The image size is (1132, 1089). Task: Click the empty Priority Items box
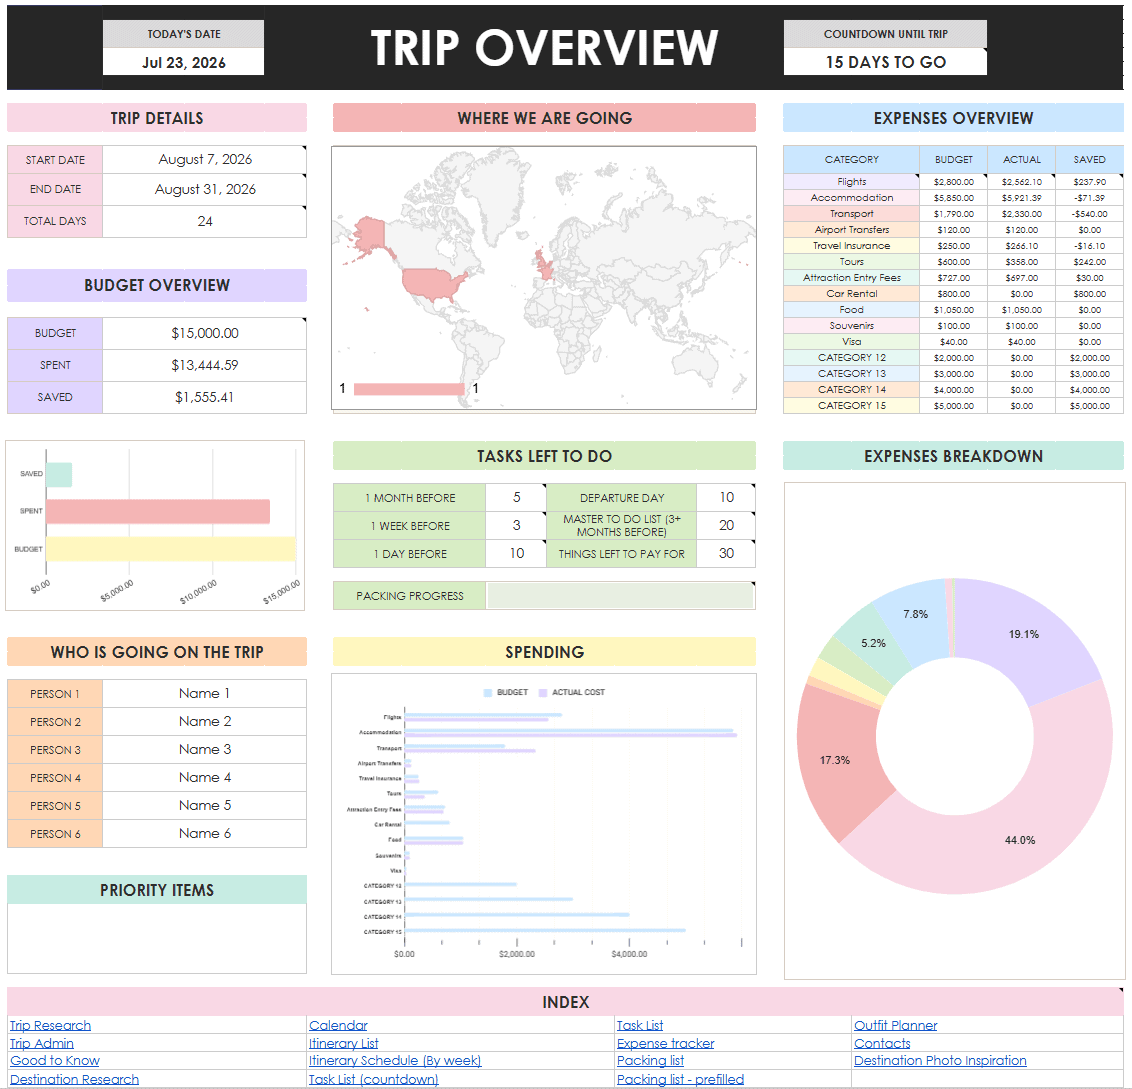(157, 939)
